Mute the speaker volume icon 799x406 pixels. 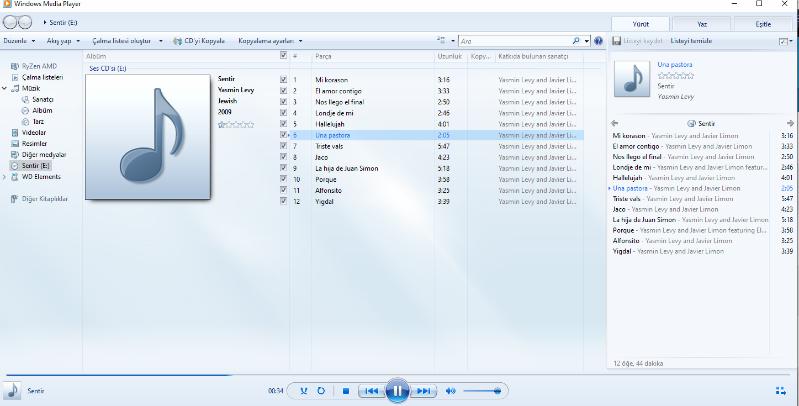(x=450, y=391)
